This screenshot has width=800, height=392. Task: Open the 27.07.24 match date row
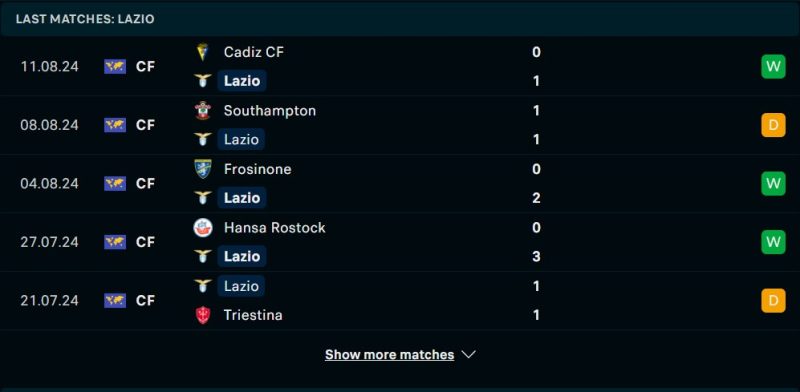[400, 242]
